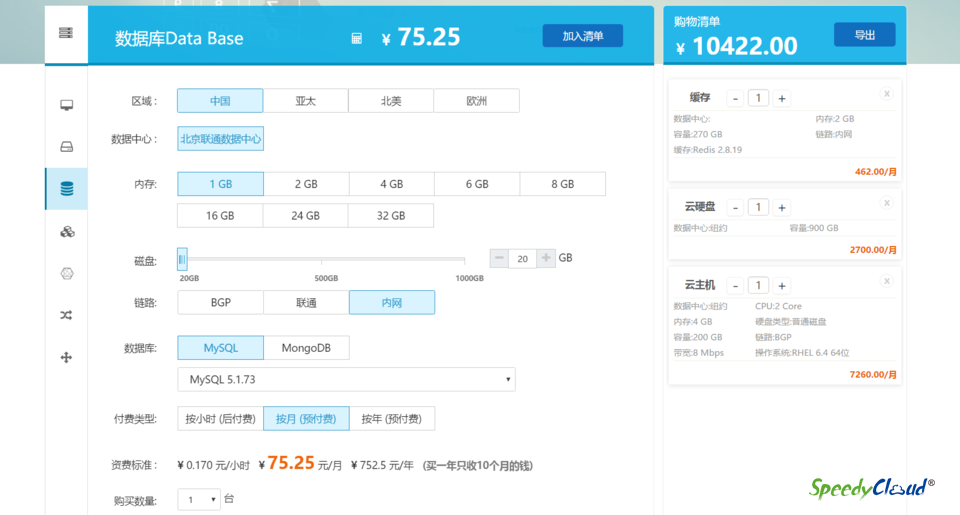Open MySQL 5.1.73 version dropdown
This screenshot has height=515, width=960.
(347, 380)
